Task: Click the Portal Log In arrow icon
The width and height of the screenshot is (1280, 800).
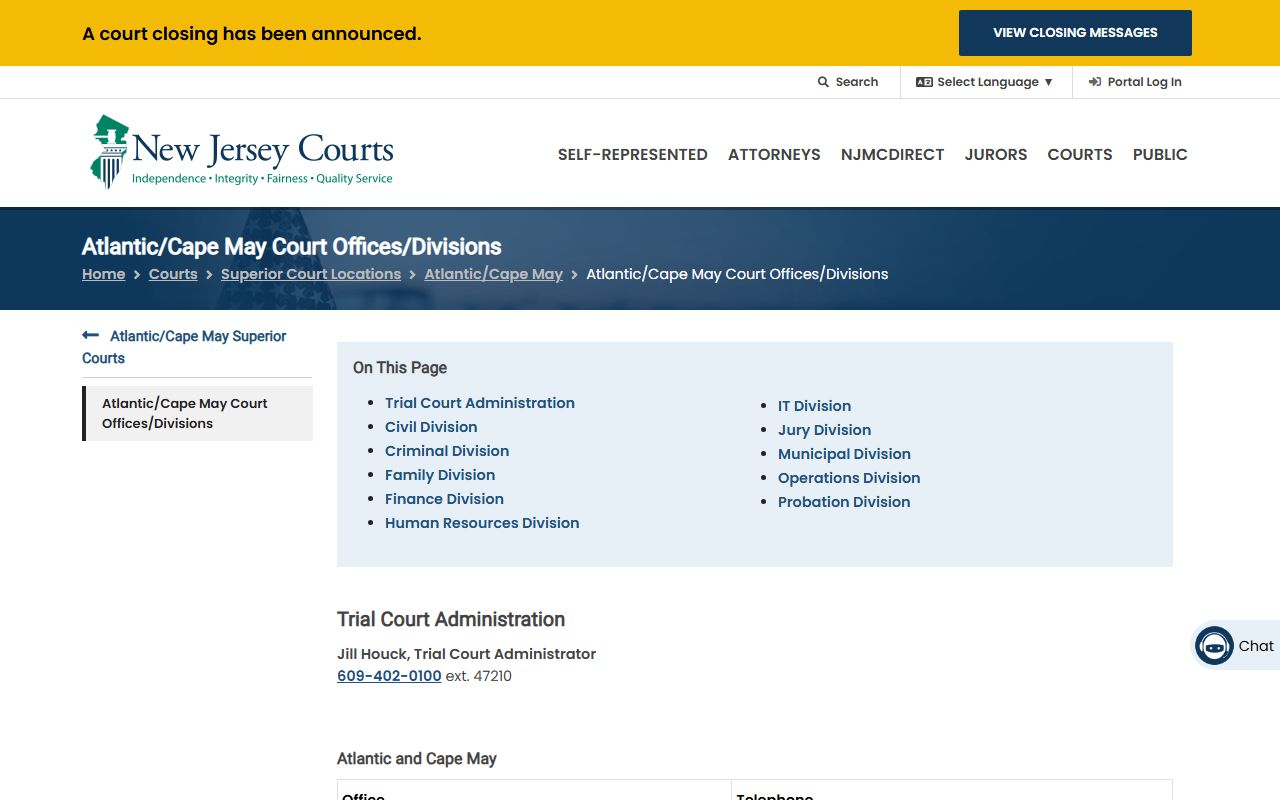Action: [1095, 82]
